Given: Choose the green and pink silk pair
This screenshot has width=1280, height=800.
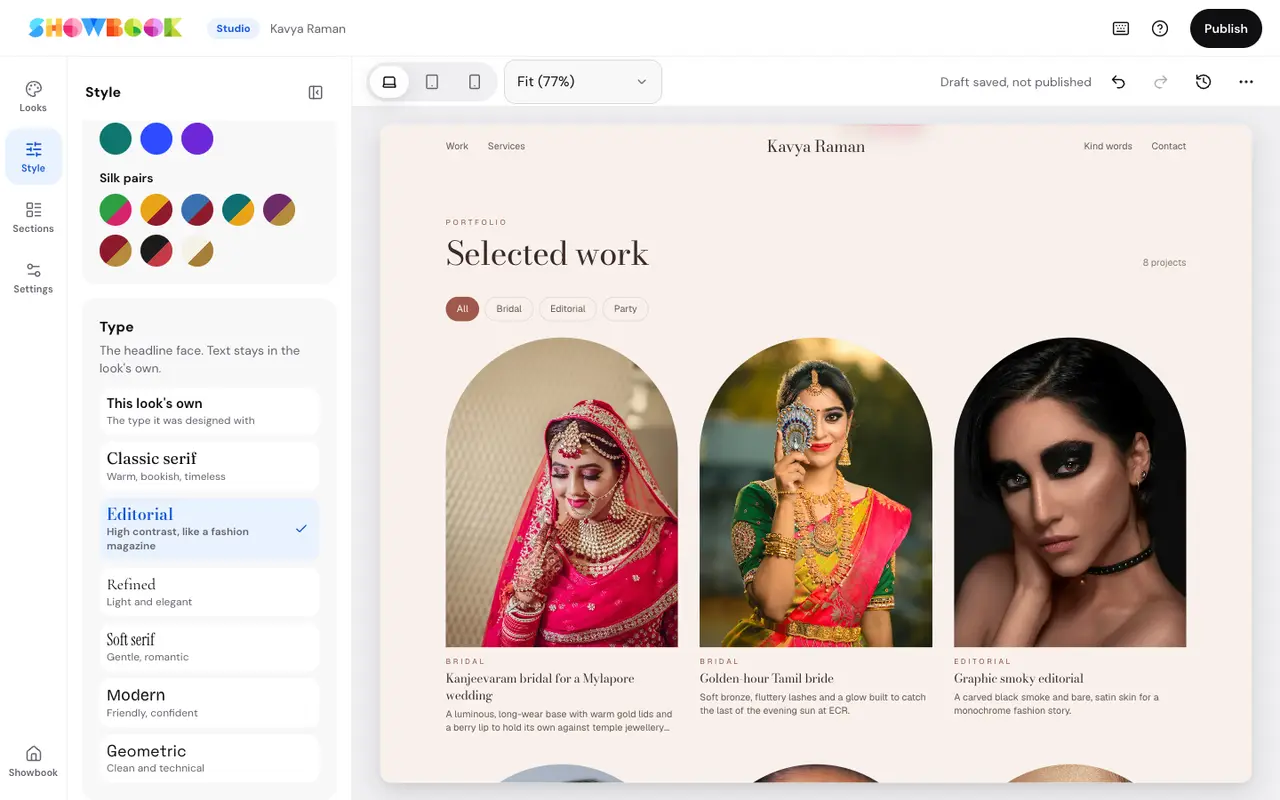Looking at the screenshot, I should tap(116, 210).
